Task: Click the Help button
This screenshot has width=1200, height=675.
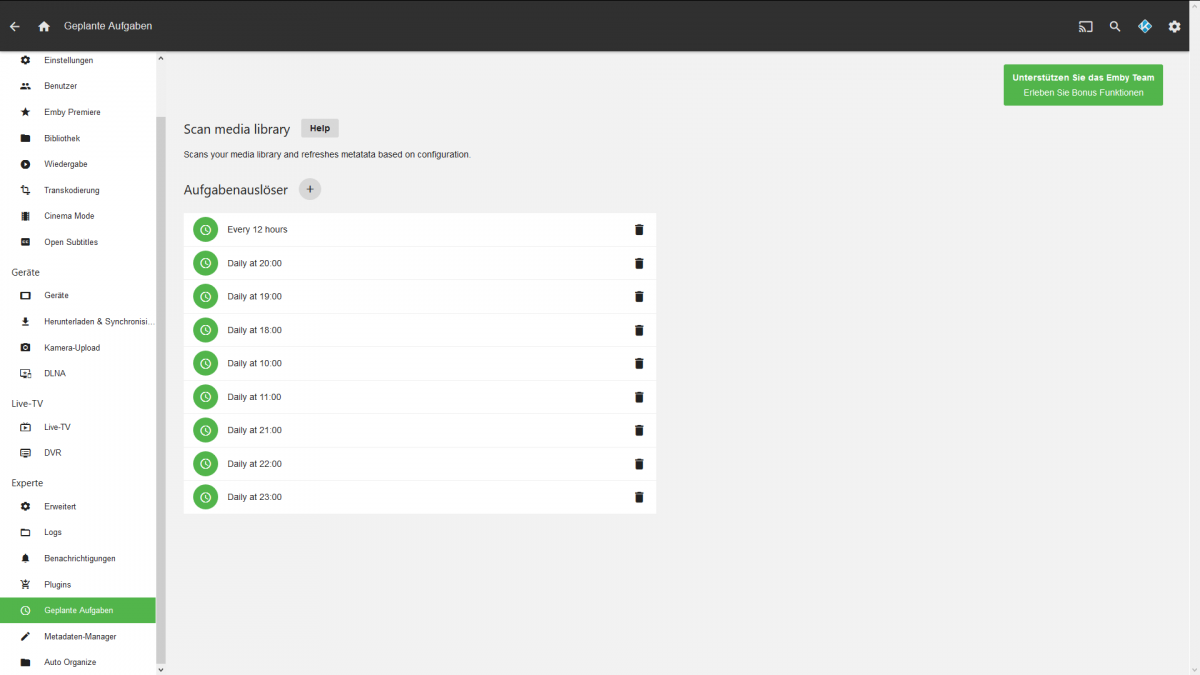Action: click(x=320, y=128)
